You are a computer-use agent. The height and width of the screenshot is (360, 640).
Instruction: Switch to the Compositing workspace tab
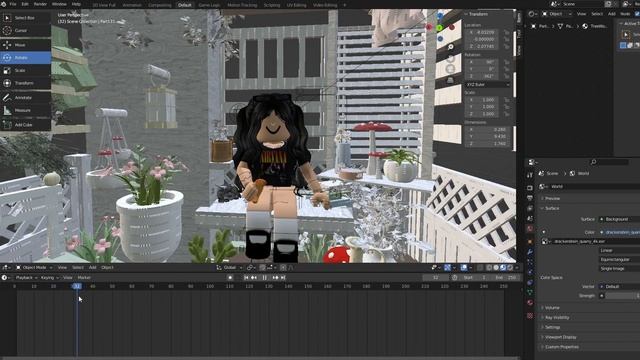coord(160,5)
